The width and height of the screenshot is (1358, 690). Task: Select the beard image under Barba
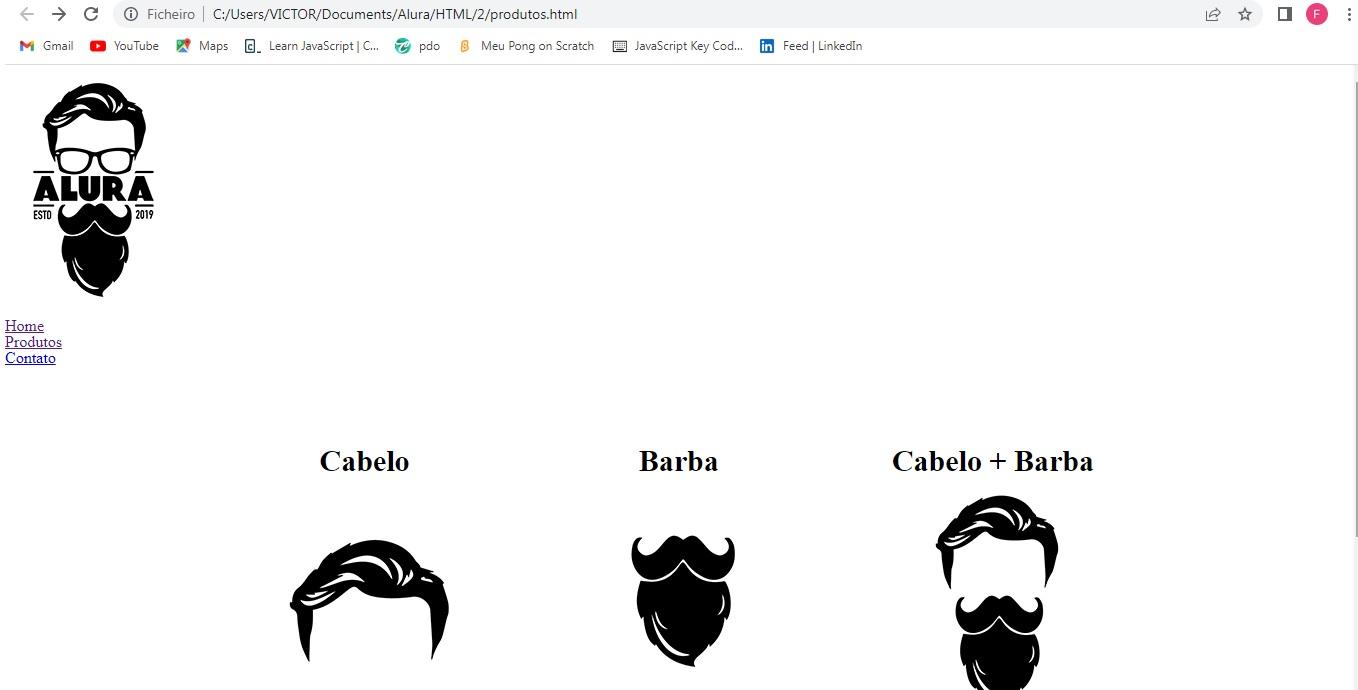click(x=683, y=601)
